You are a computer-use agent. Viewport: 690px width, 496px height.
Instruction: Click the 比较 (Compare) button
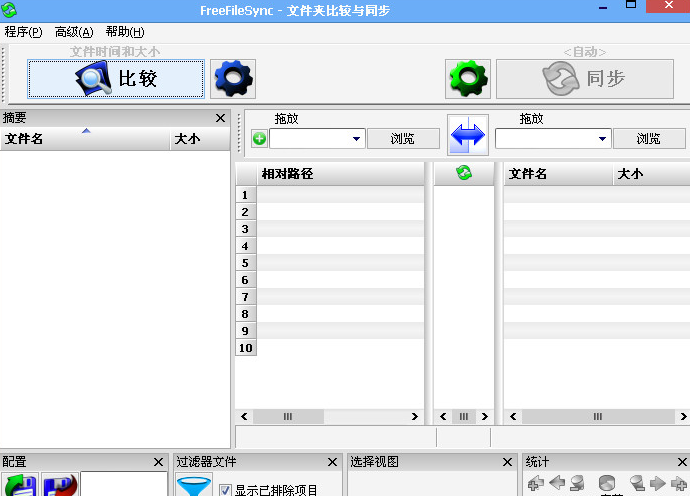[x=116, y=79]
